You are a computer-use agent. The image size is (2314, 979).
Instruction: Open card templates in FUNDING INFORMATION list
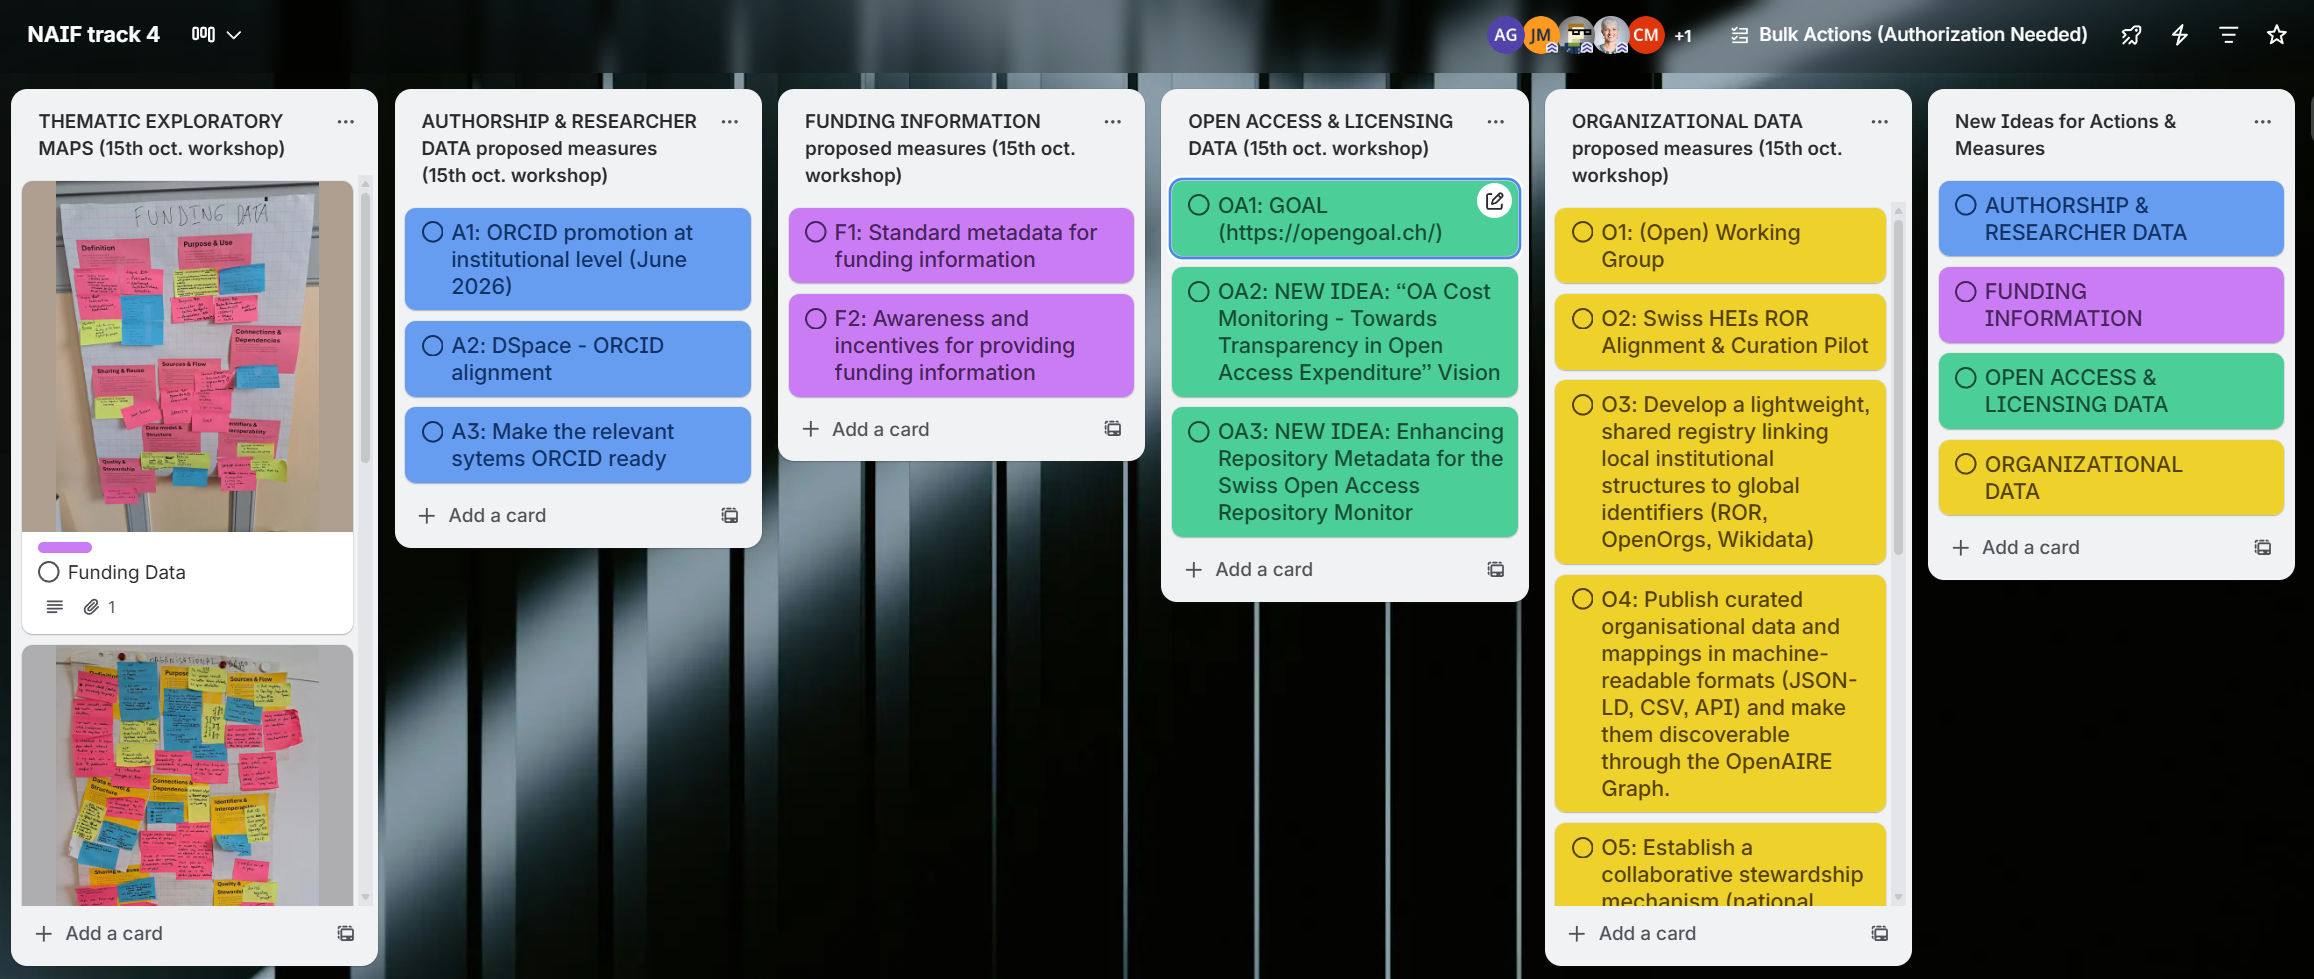point(1112,428)
